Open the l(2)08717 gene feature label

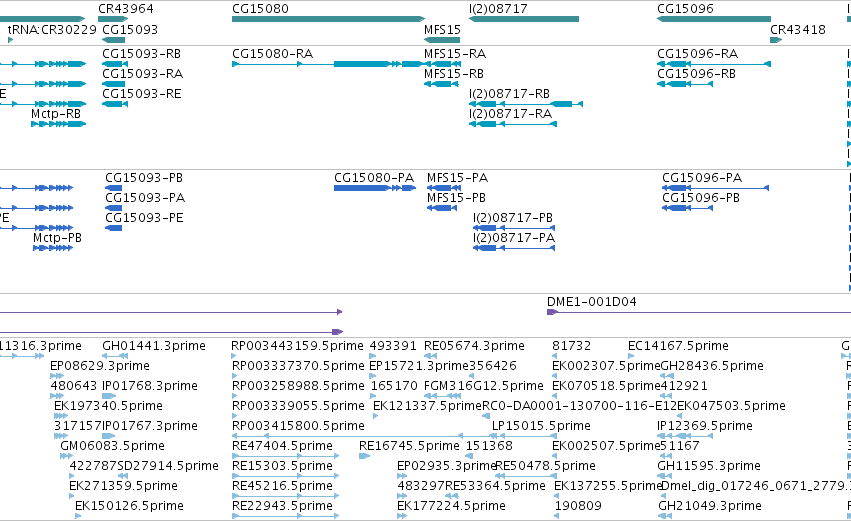(x=498, y=9)
